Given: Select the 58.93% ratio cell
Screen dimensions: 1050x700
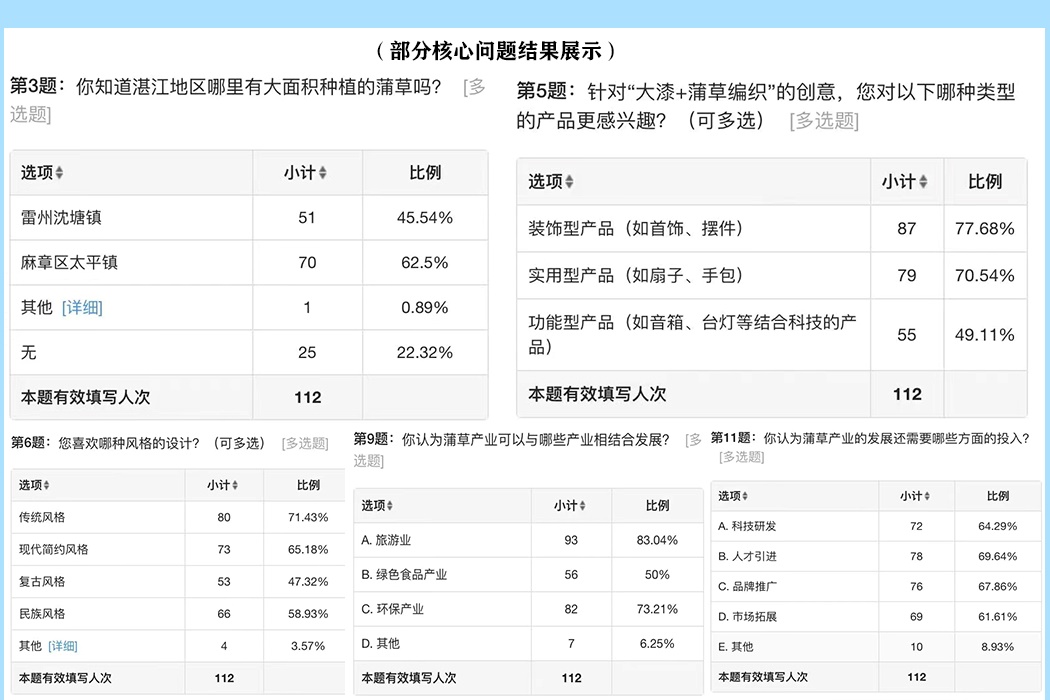Looking at the screenshot, I should coord(308,614).
